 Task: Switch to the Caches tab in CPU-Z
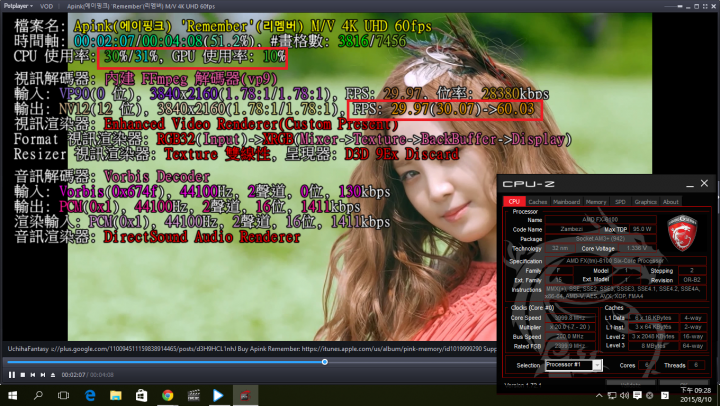click(x=538, y=202)
